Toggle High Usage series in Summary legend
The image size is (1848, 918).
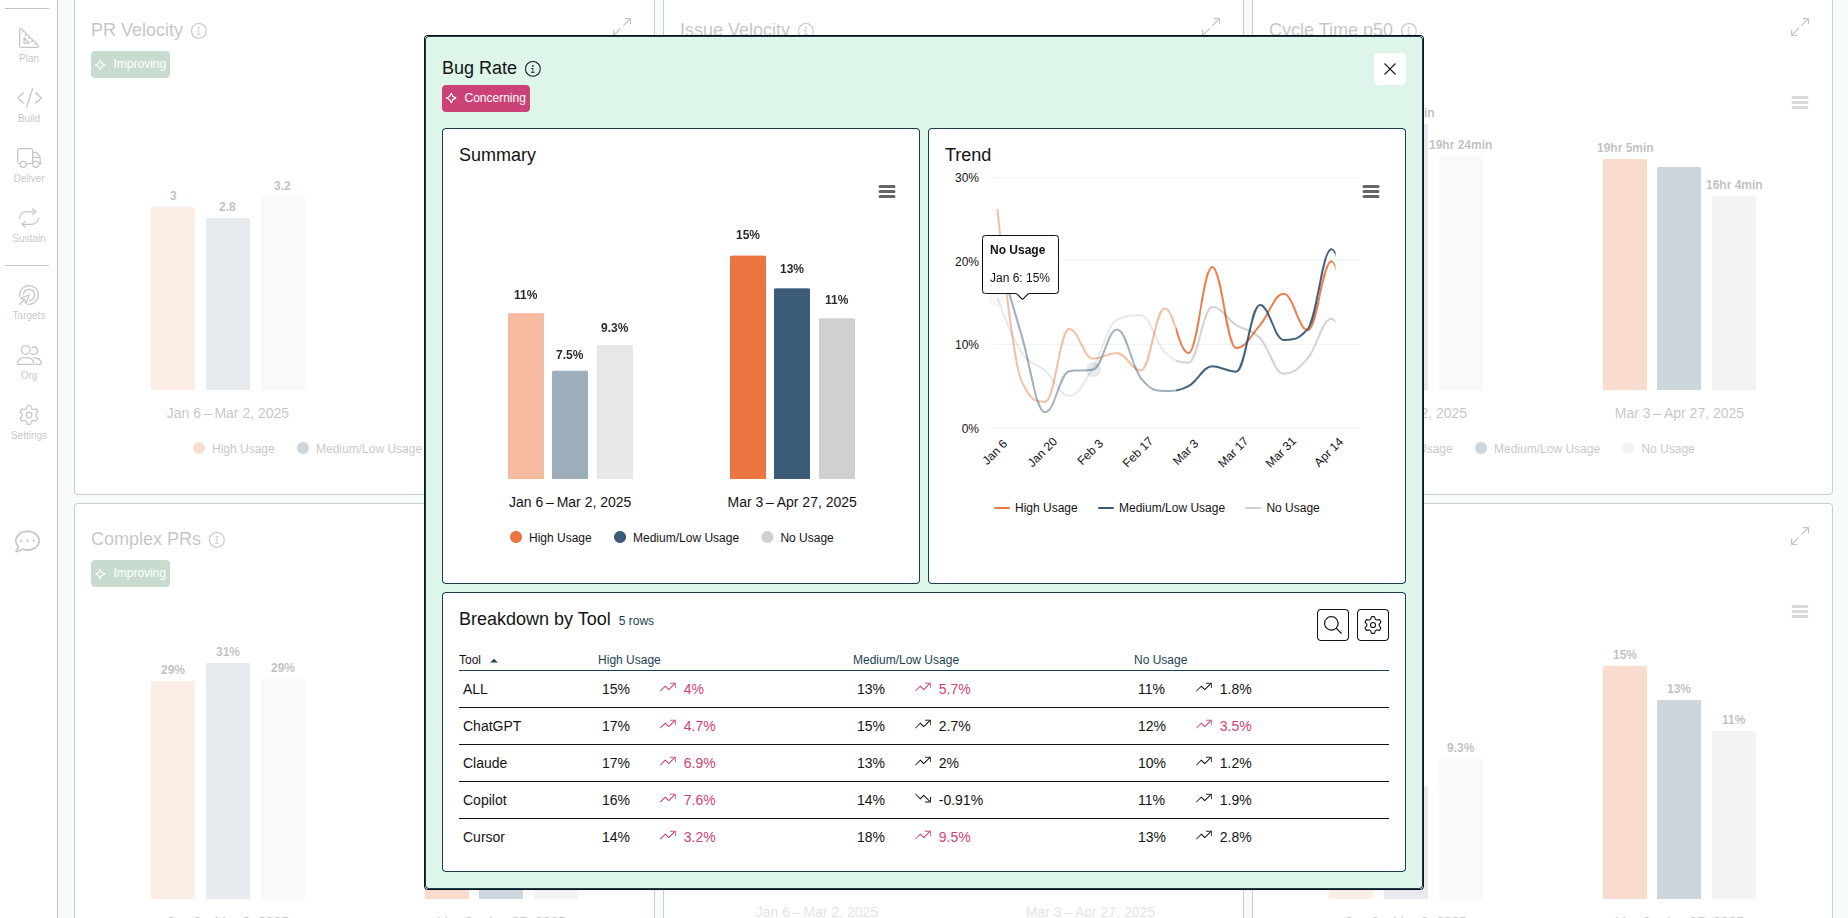[x=551, y=538]
